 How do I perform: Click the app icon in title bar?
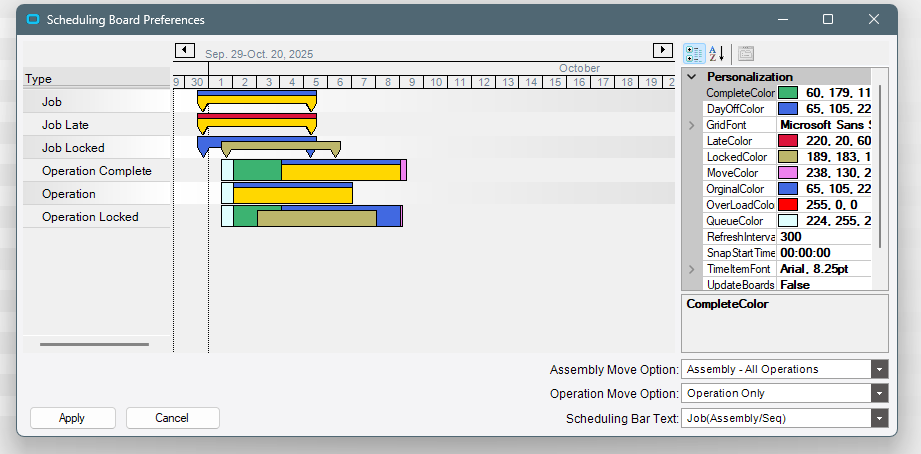pos(34,19)
